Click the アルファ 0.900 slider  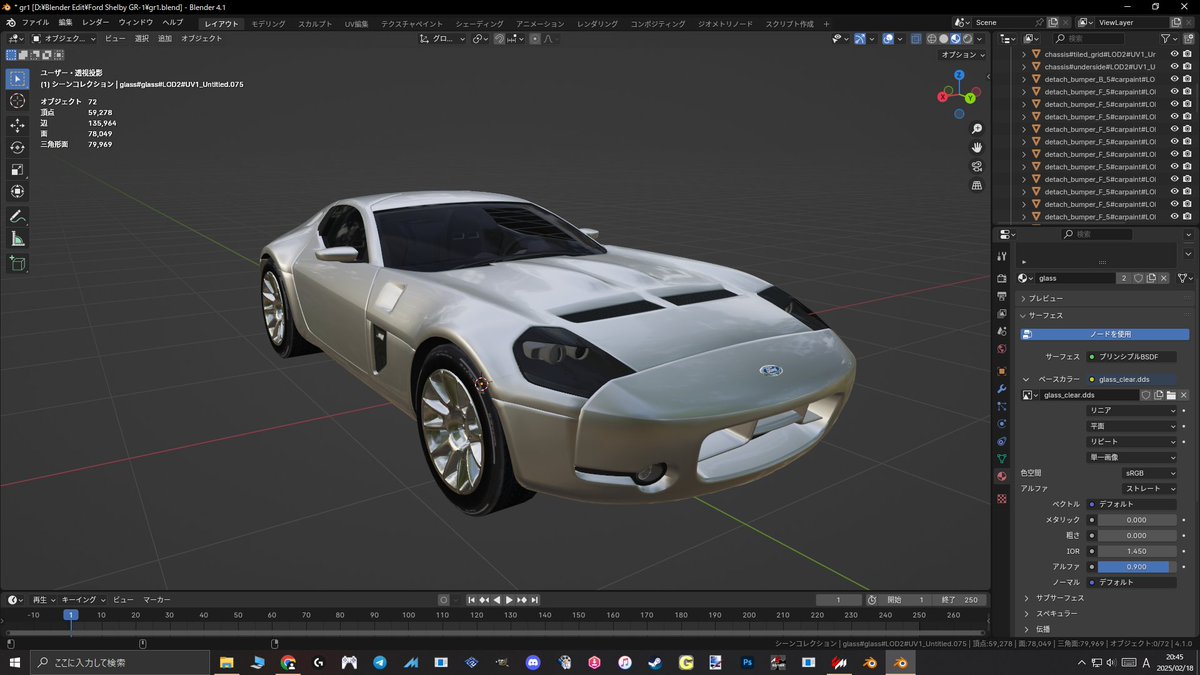coord(1136,566)
